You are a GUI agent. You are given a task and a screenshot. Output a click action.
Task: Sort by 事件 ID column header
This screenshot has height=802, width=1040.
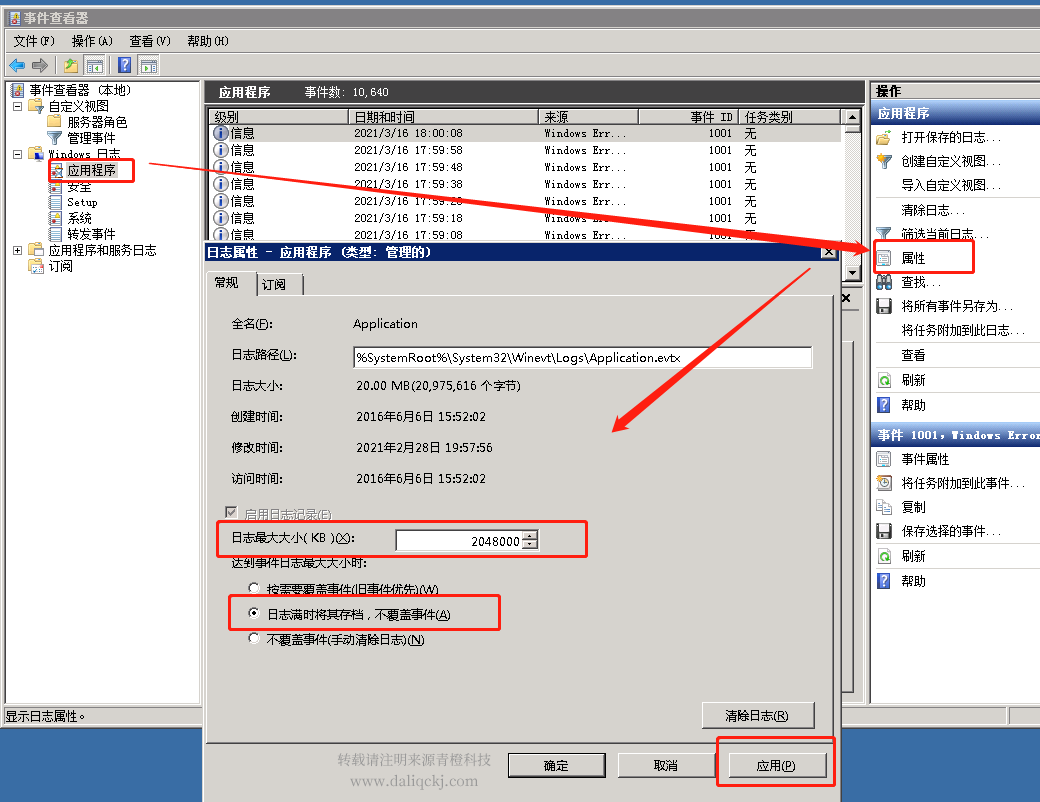(688, 117)
